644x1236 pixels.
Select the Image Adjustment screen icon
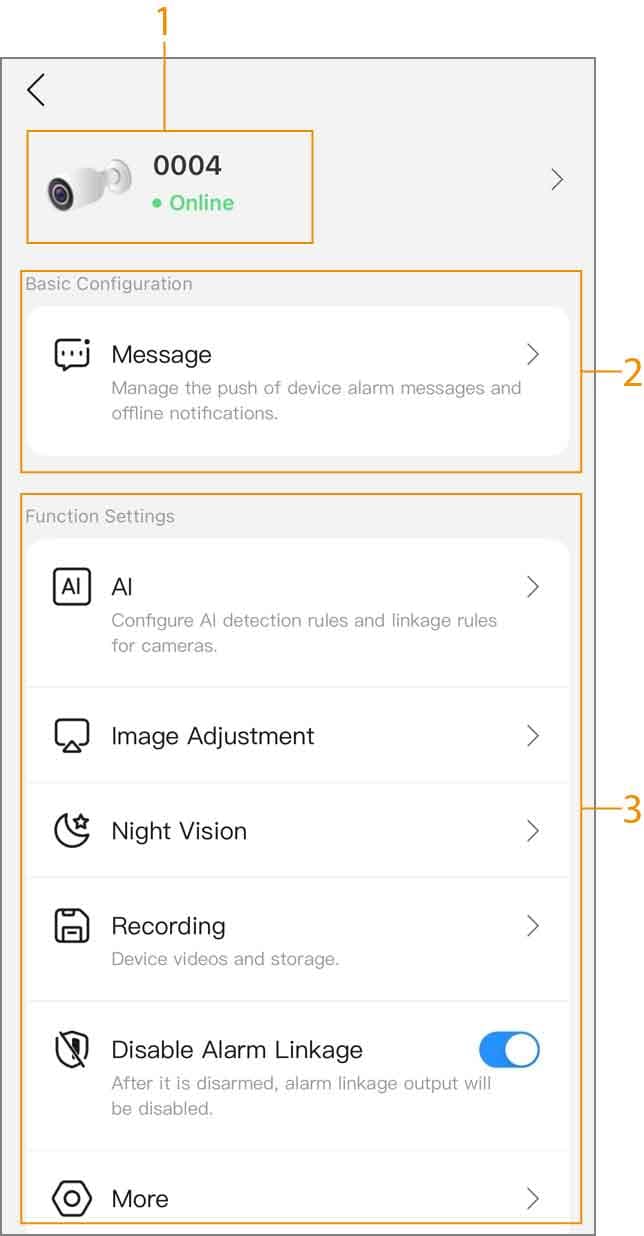[x=71, y=736]
